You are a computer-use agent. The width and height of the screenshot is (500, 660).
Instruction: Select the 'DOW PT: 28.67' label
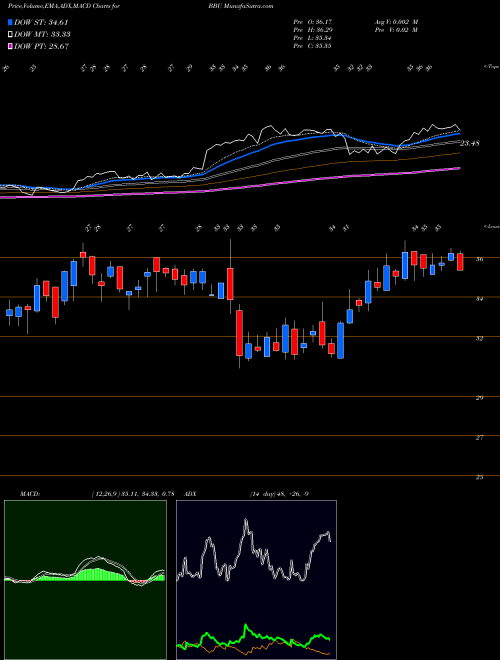tap(41, 46)
